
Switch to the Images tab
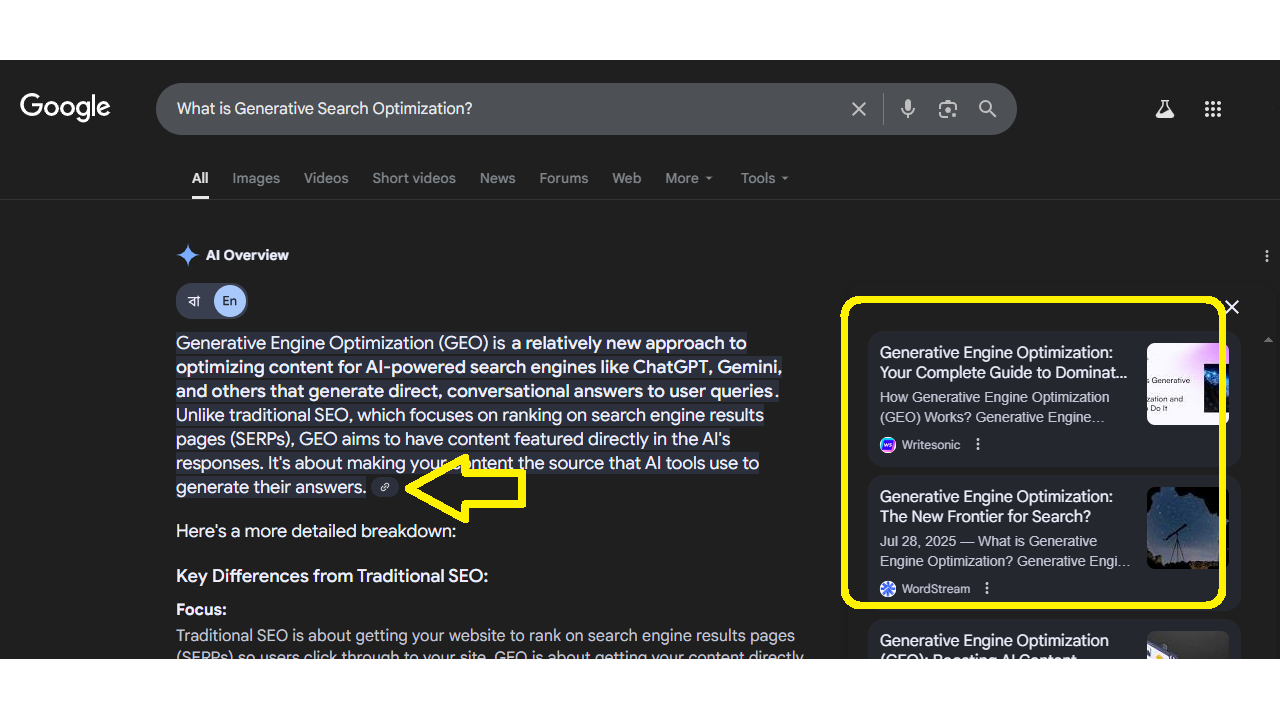click(x=256, y=178)
